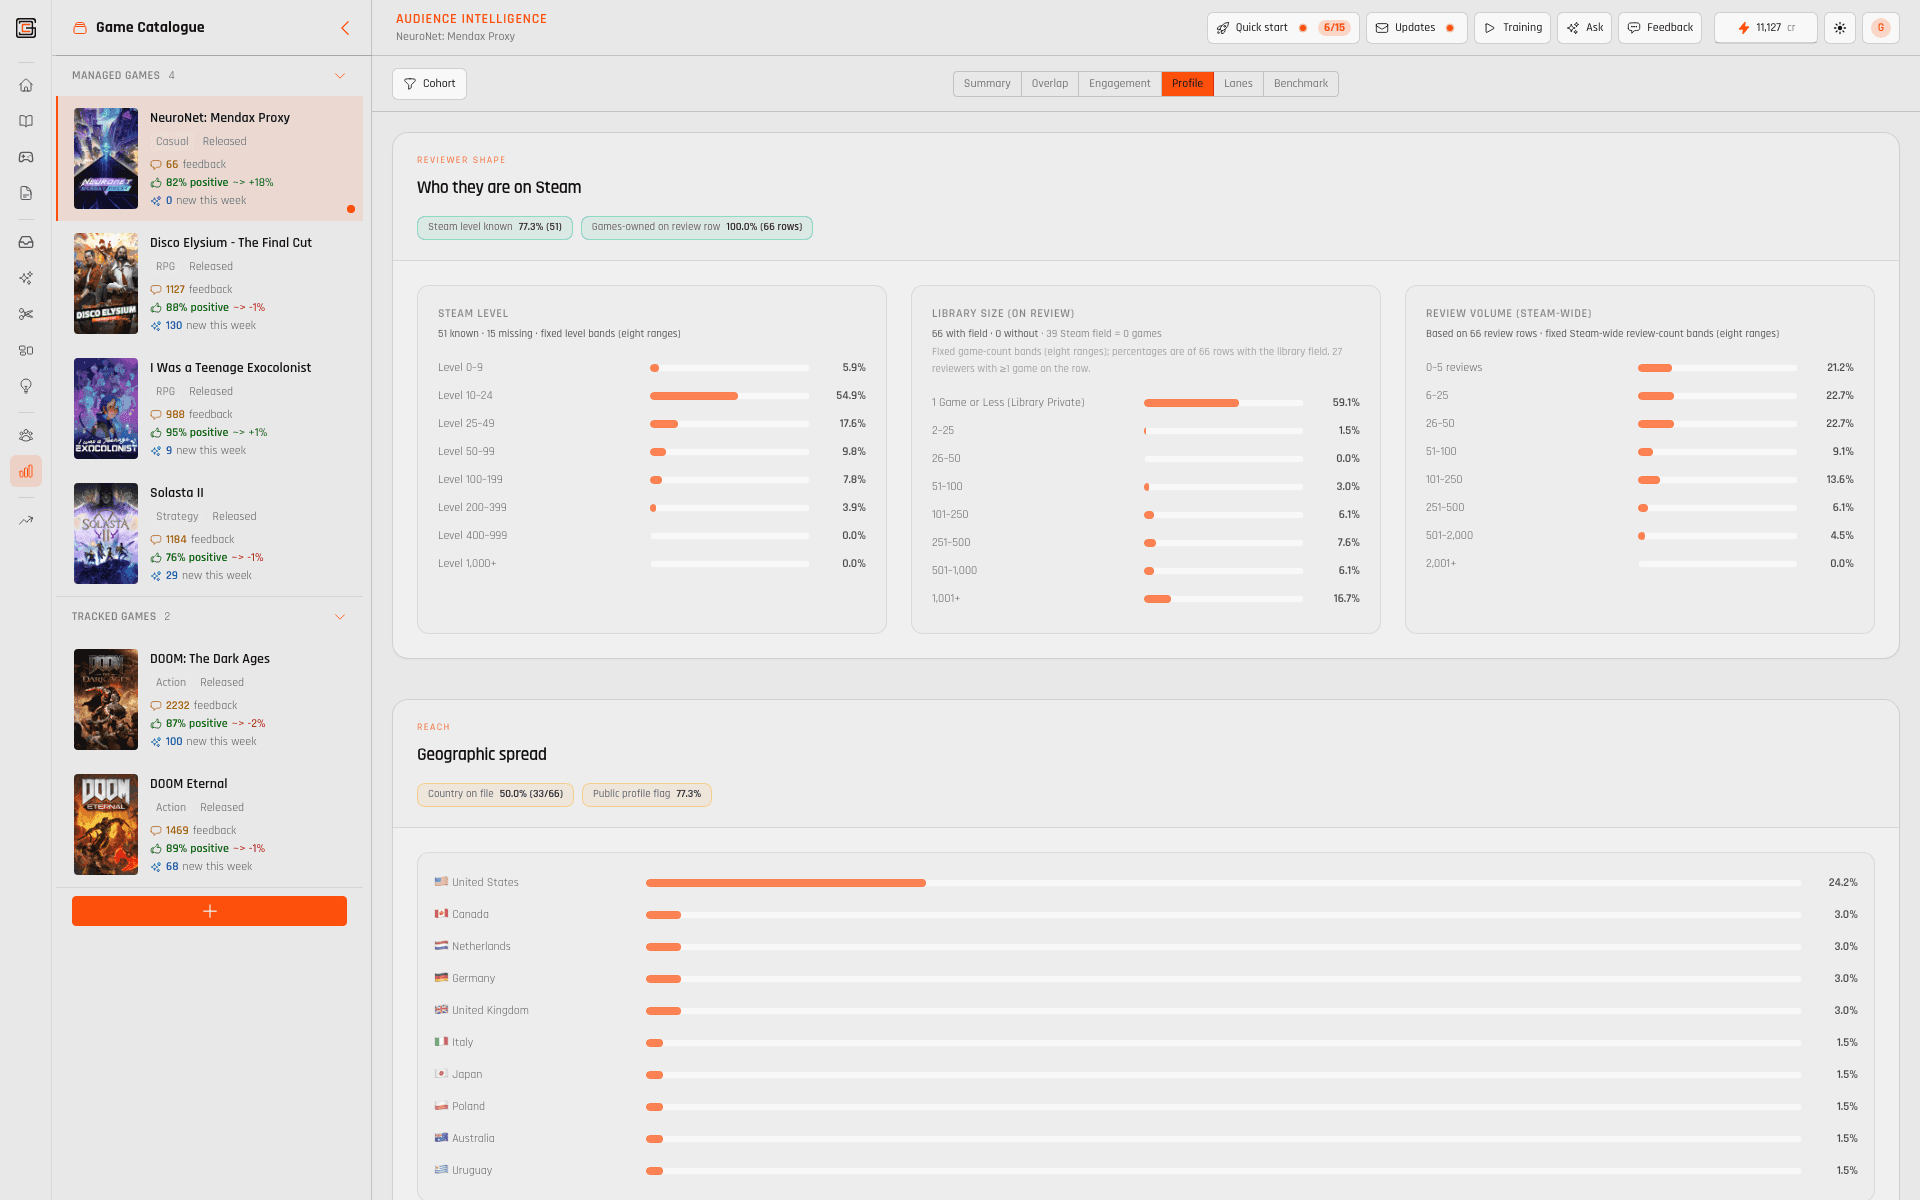Open the Home sidebar icon
Viewport: 1920px width, 1200px height.
26,86
